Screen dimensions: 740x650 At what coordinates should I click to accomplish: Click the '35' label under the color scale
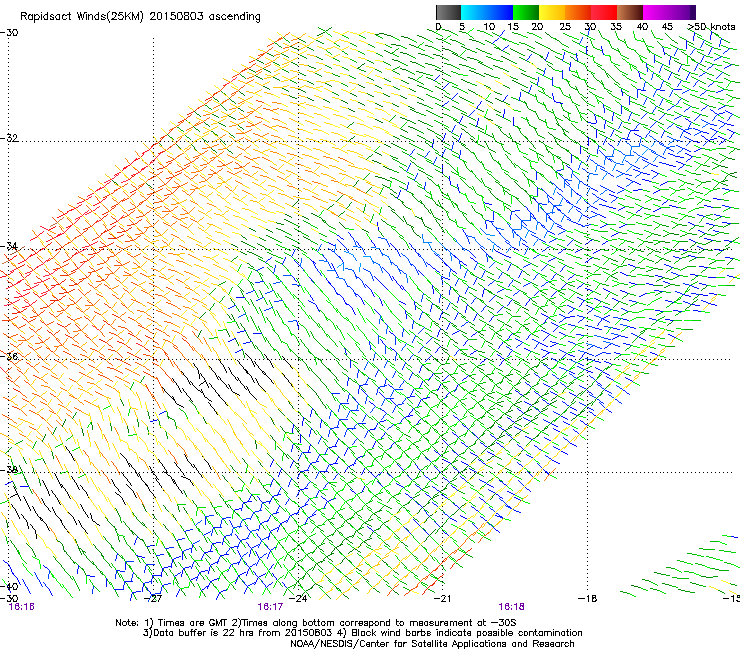click(616, 27)
